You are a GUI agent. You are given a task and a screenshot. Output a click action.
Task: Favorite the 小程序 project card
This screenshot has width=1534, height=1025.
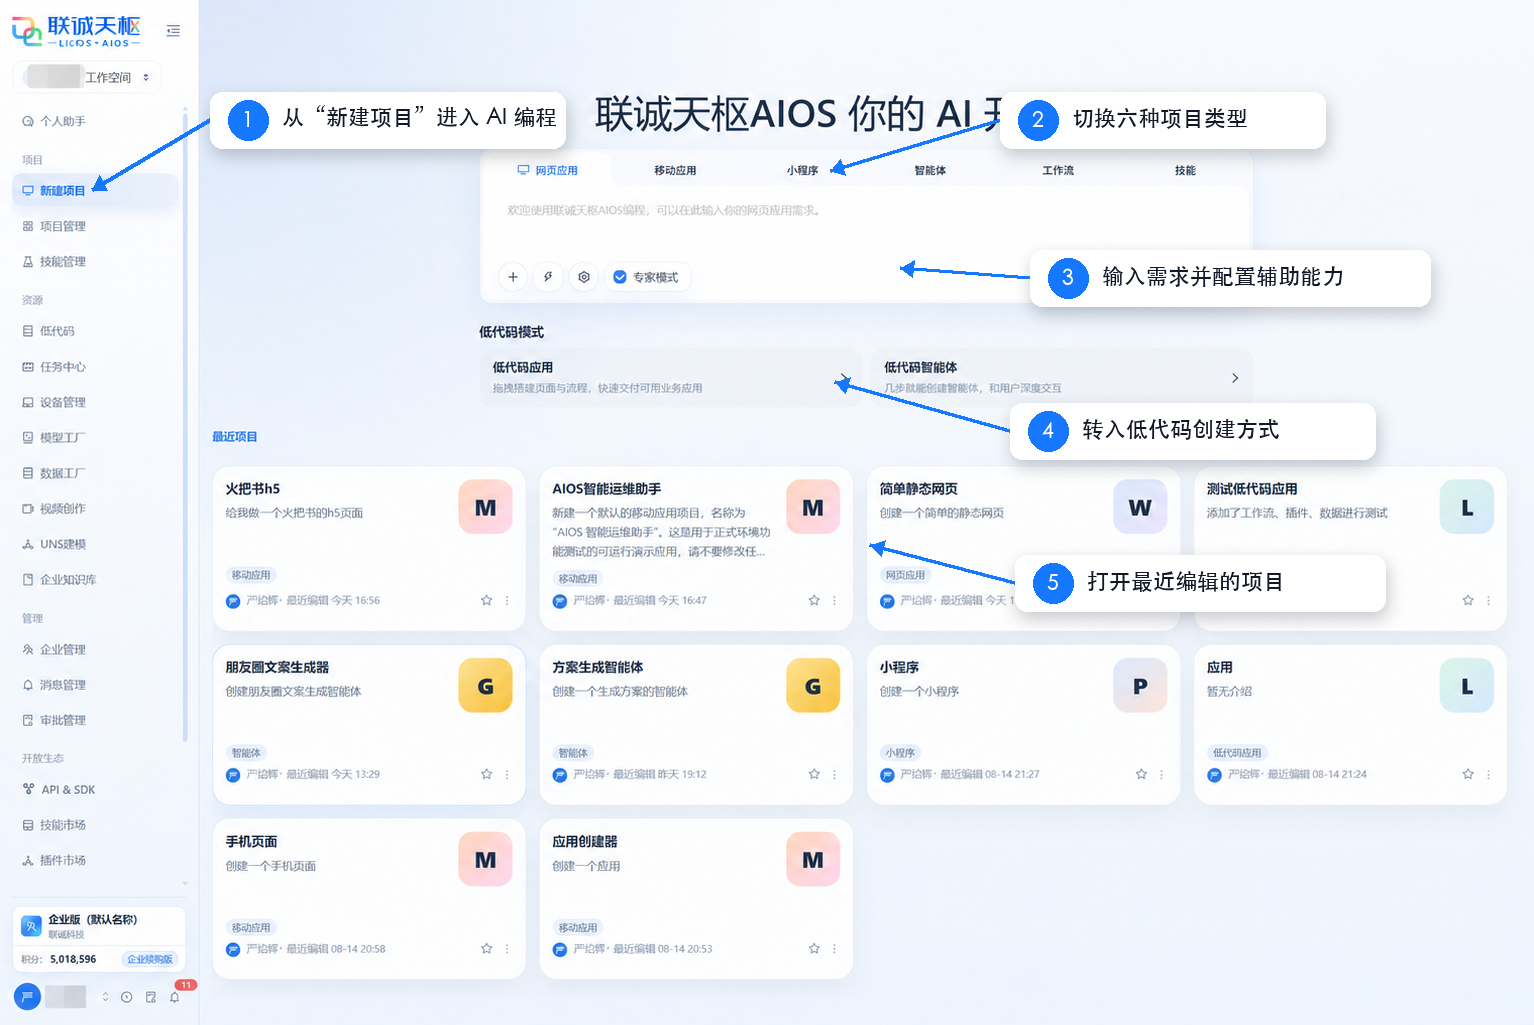click(x=1141, y=774)
